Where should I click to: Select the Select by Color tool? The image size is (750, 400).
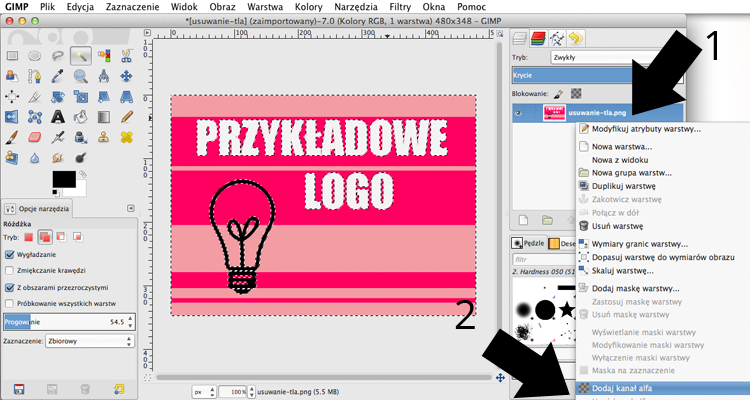104,56
